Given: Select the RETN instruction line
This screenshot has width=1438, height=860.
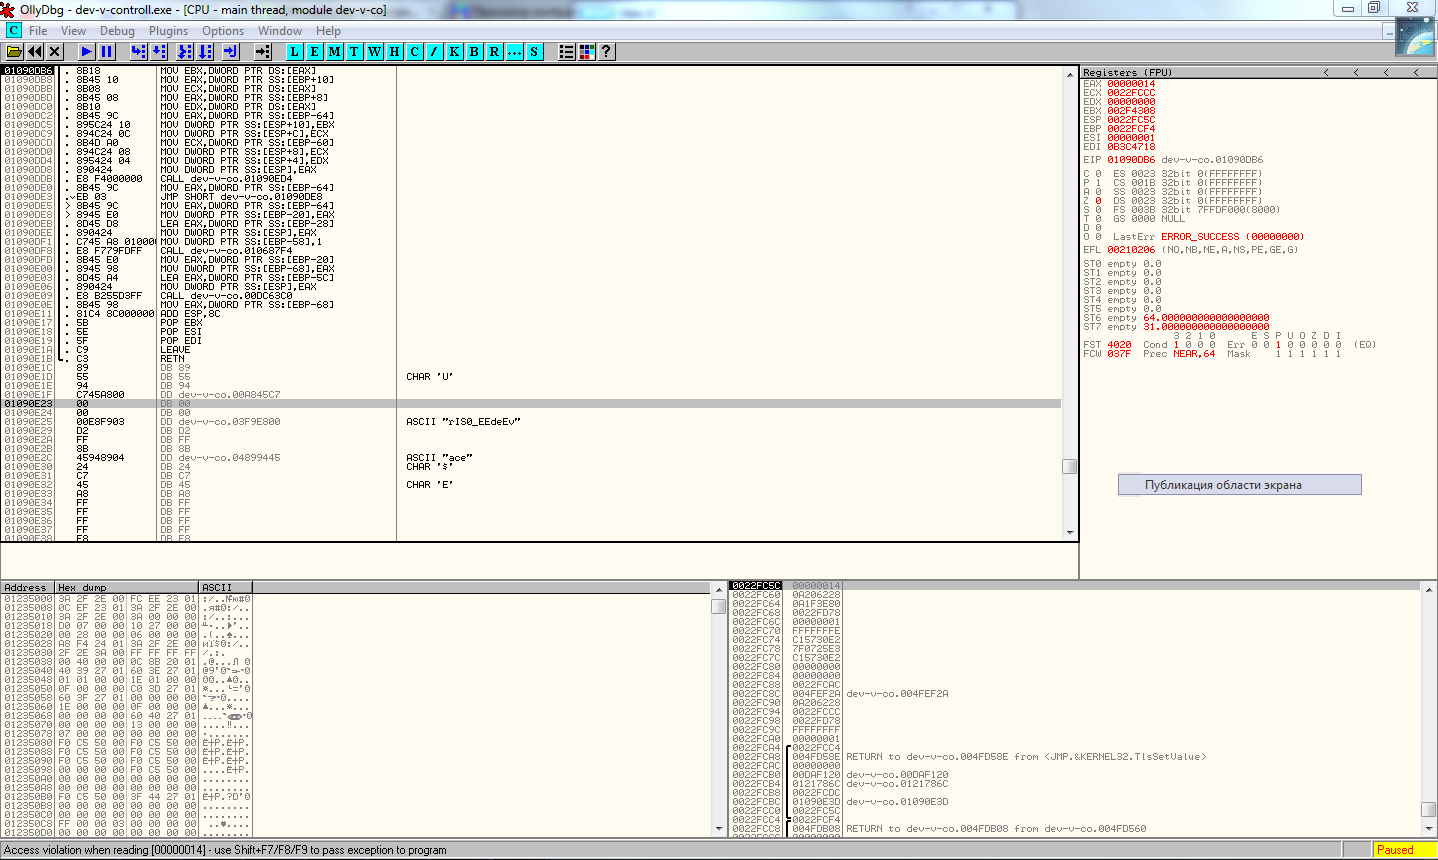Looking at the screenshot, I should pos(530,358).
